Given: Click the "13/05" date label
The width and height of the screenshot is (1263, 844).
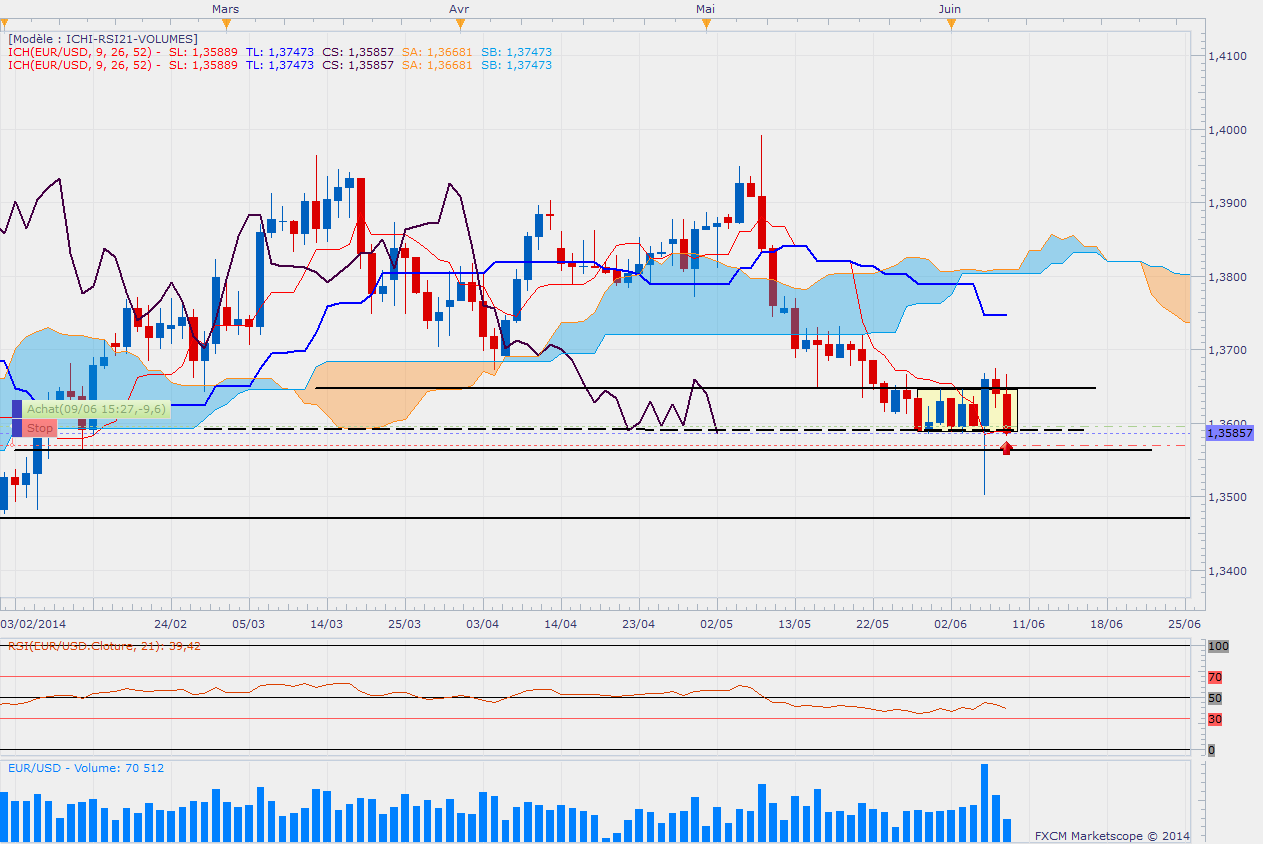Looking at the screenshot, I should click(x=795, y=623).
